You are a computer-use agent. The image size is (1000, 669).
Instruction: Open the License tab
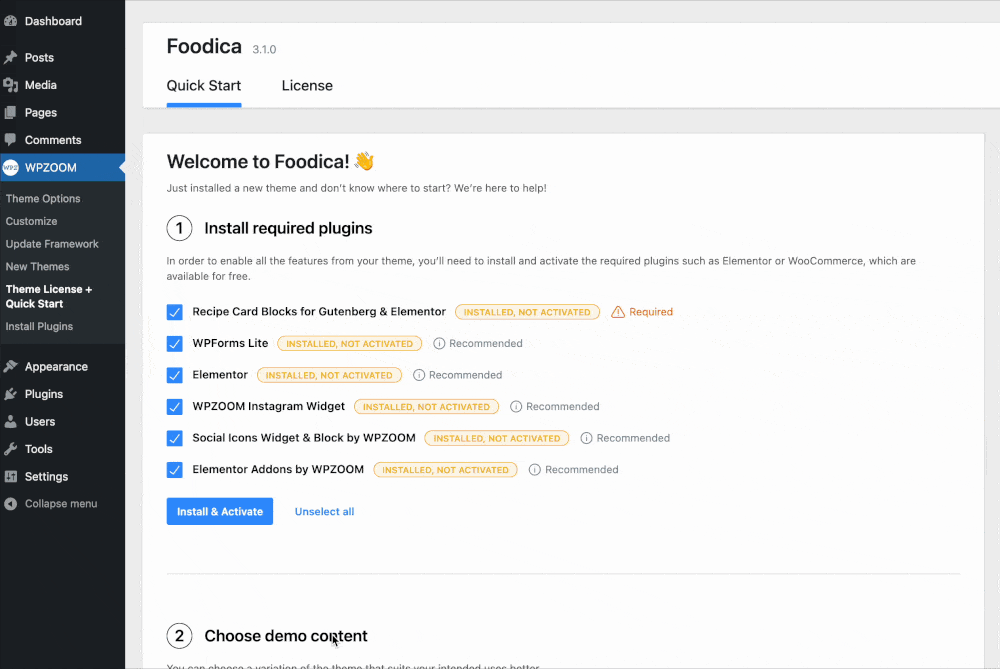coord(307,85)
